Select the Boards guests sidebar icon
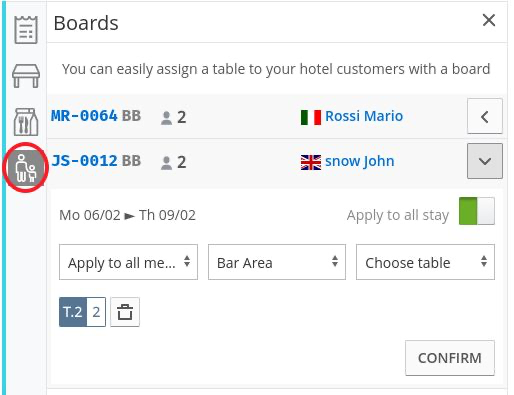The image size is (514, 395). (x=26, y=167)
